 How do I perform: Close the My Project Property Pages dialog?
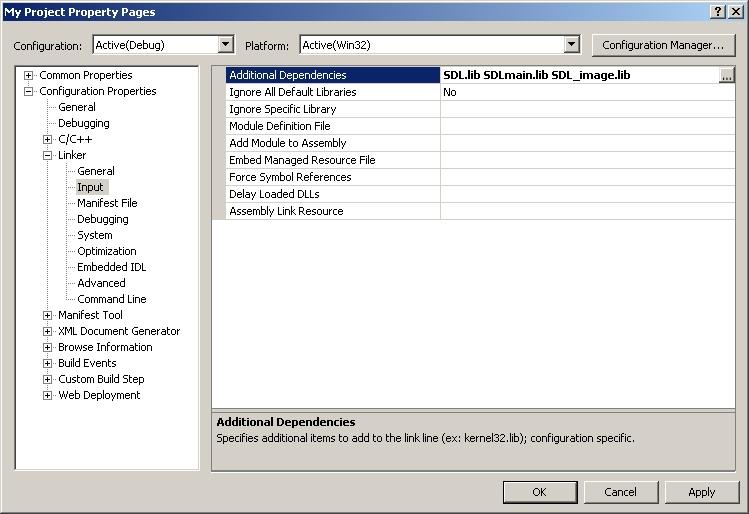(x=736, y=11)
